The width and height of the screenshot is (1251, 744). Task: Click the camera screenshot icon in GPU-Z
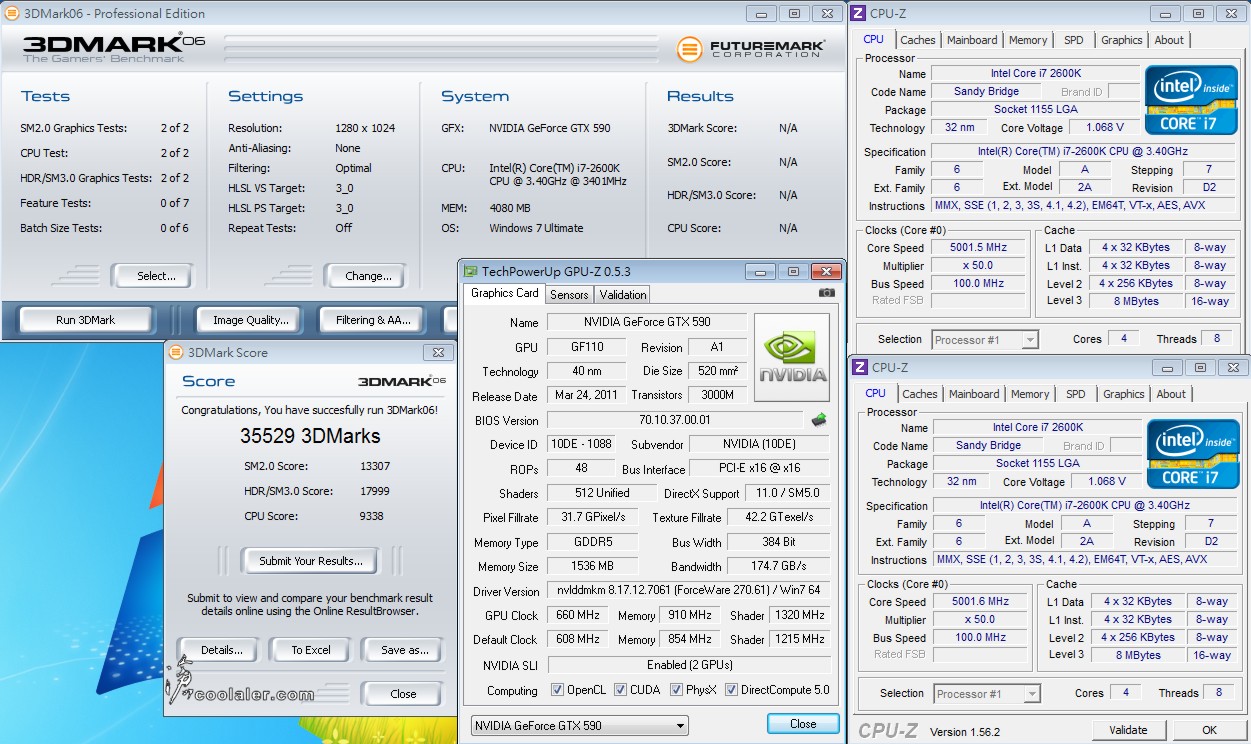pos(827,293)
